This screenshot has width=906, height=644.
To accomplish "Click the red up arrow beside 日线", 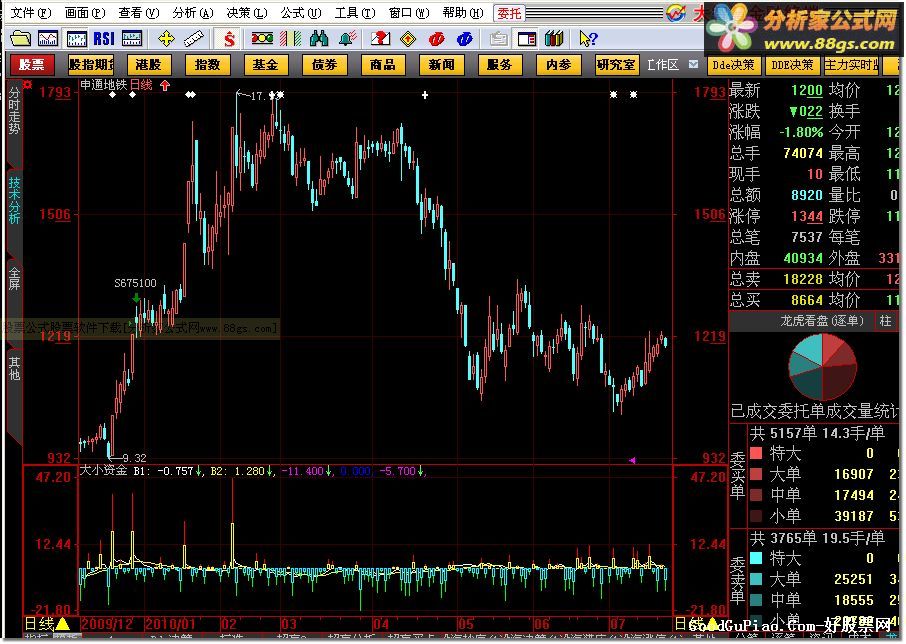I will 165,85.
